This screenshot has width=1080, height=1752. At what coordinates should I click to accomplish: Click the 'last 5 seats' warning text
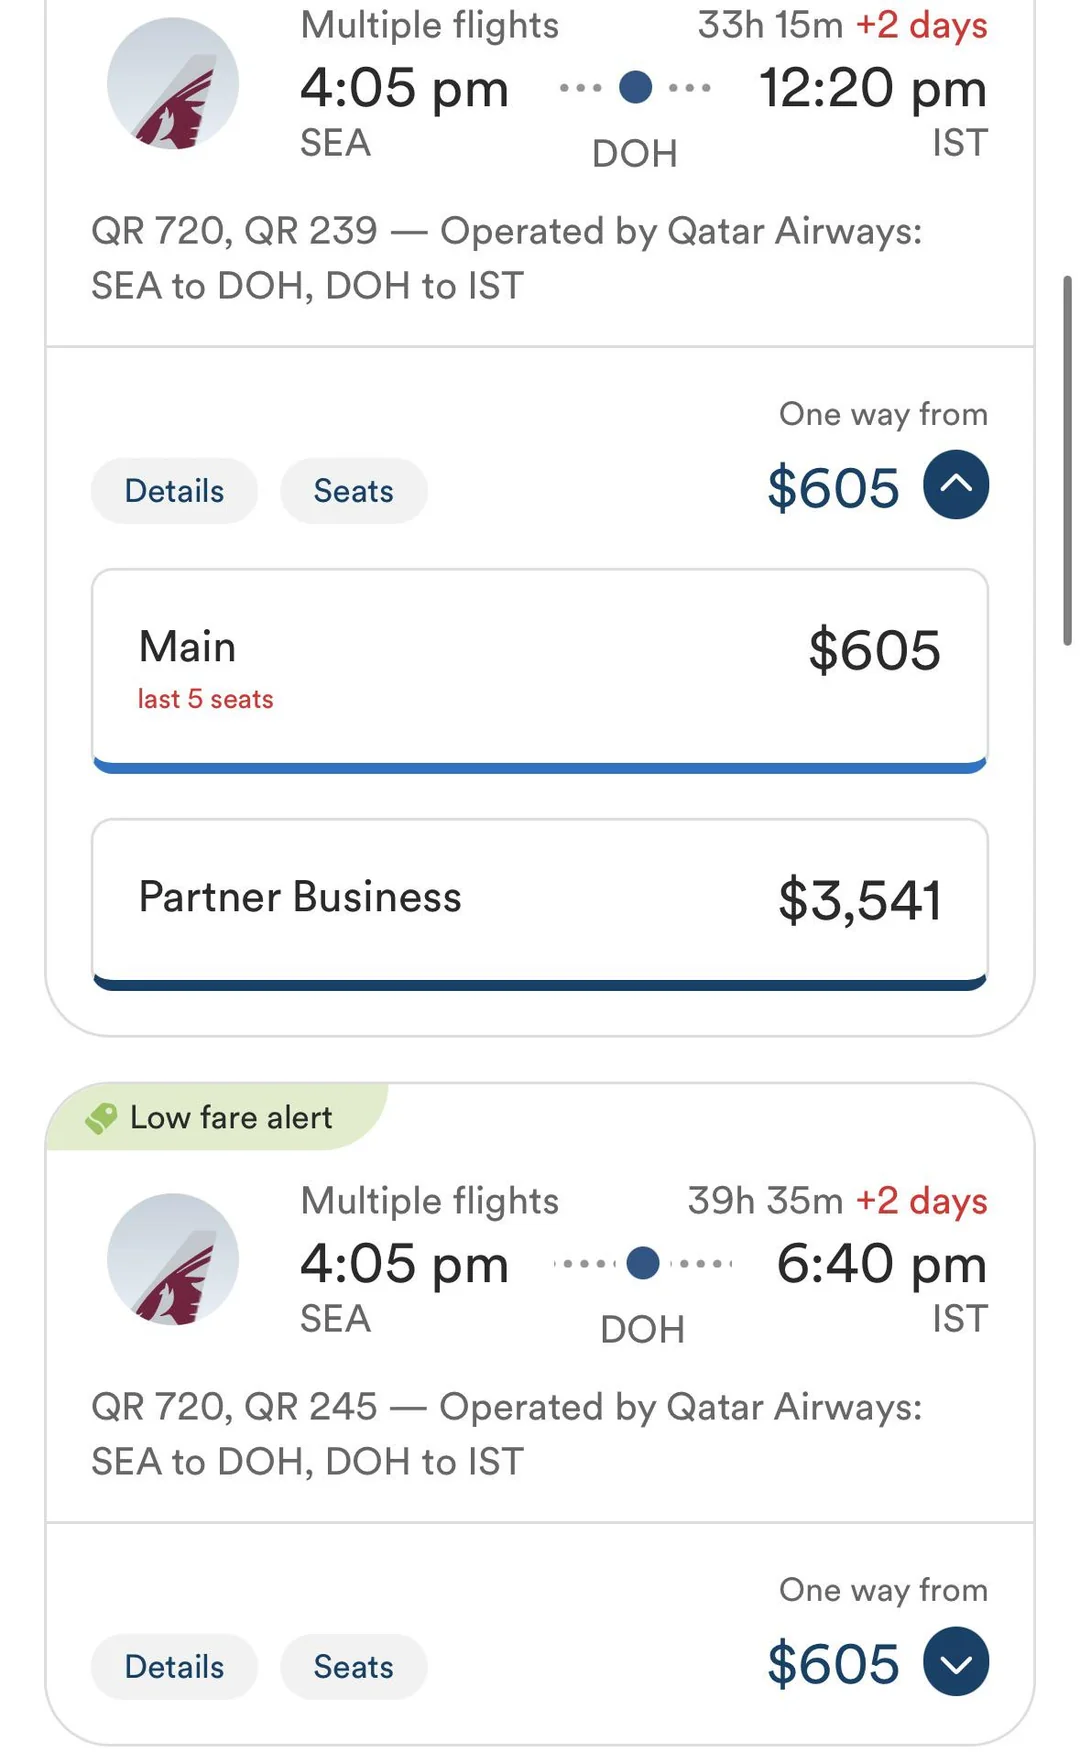[205, 699]
